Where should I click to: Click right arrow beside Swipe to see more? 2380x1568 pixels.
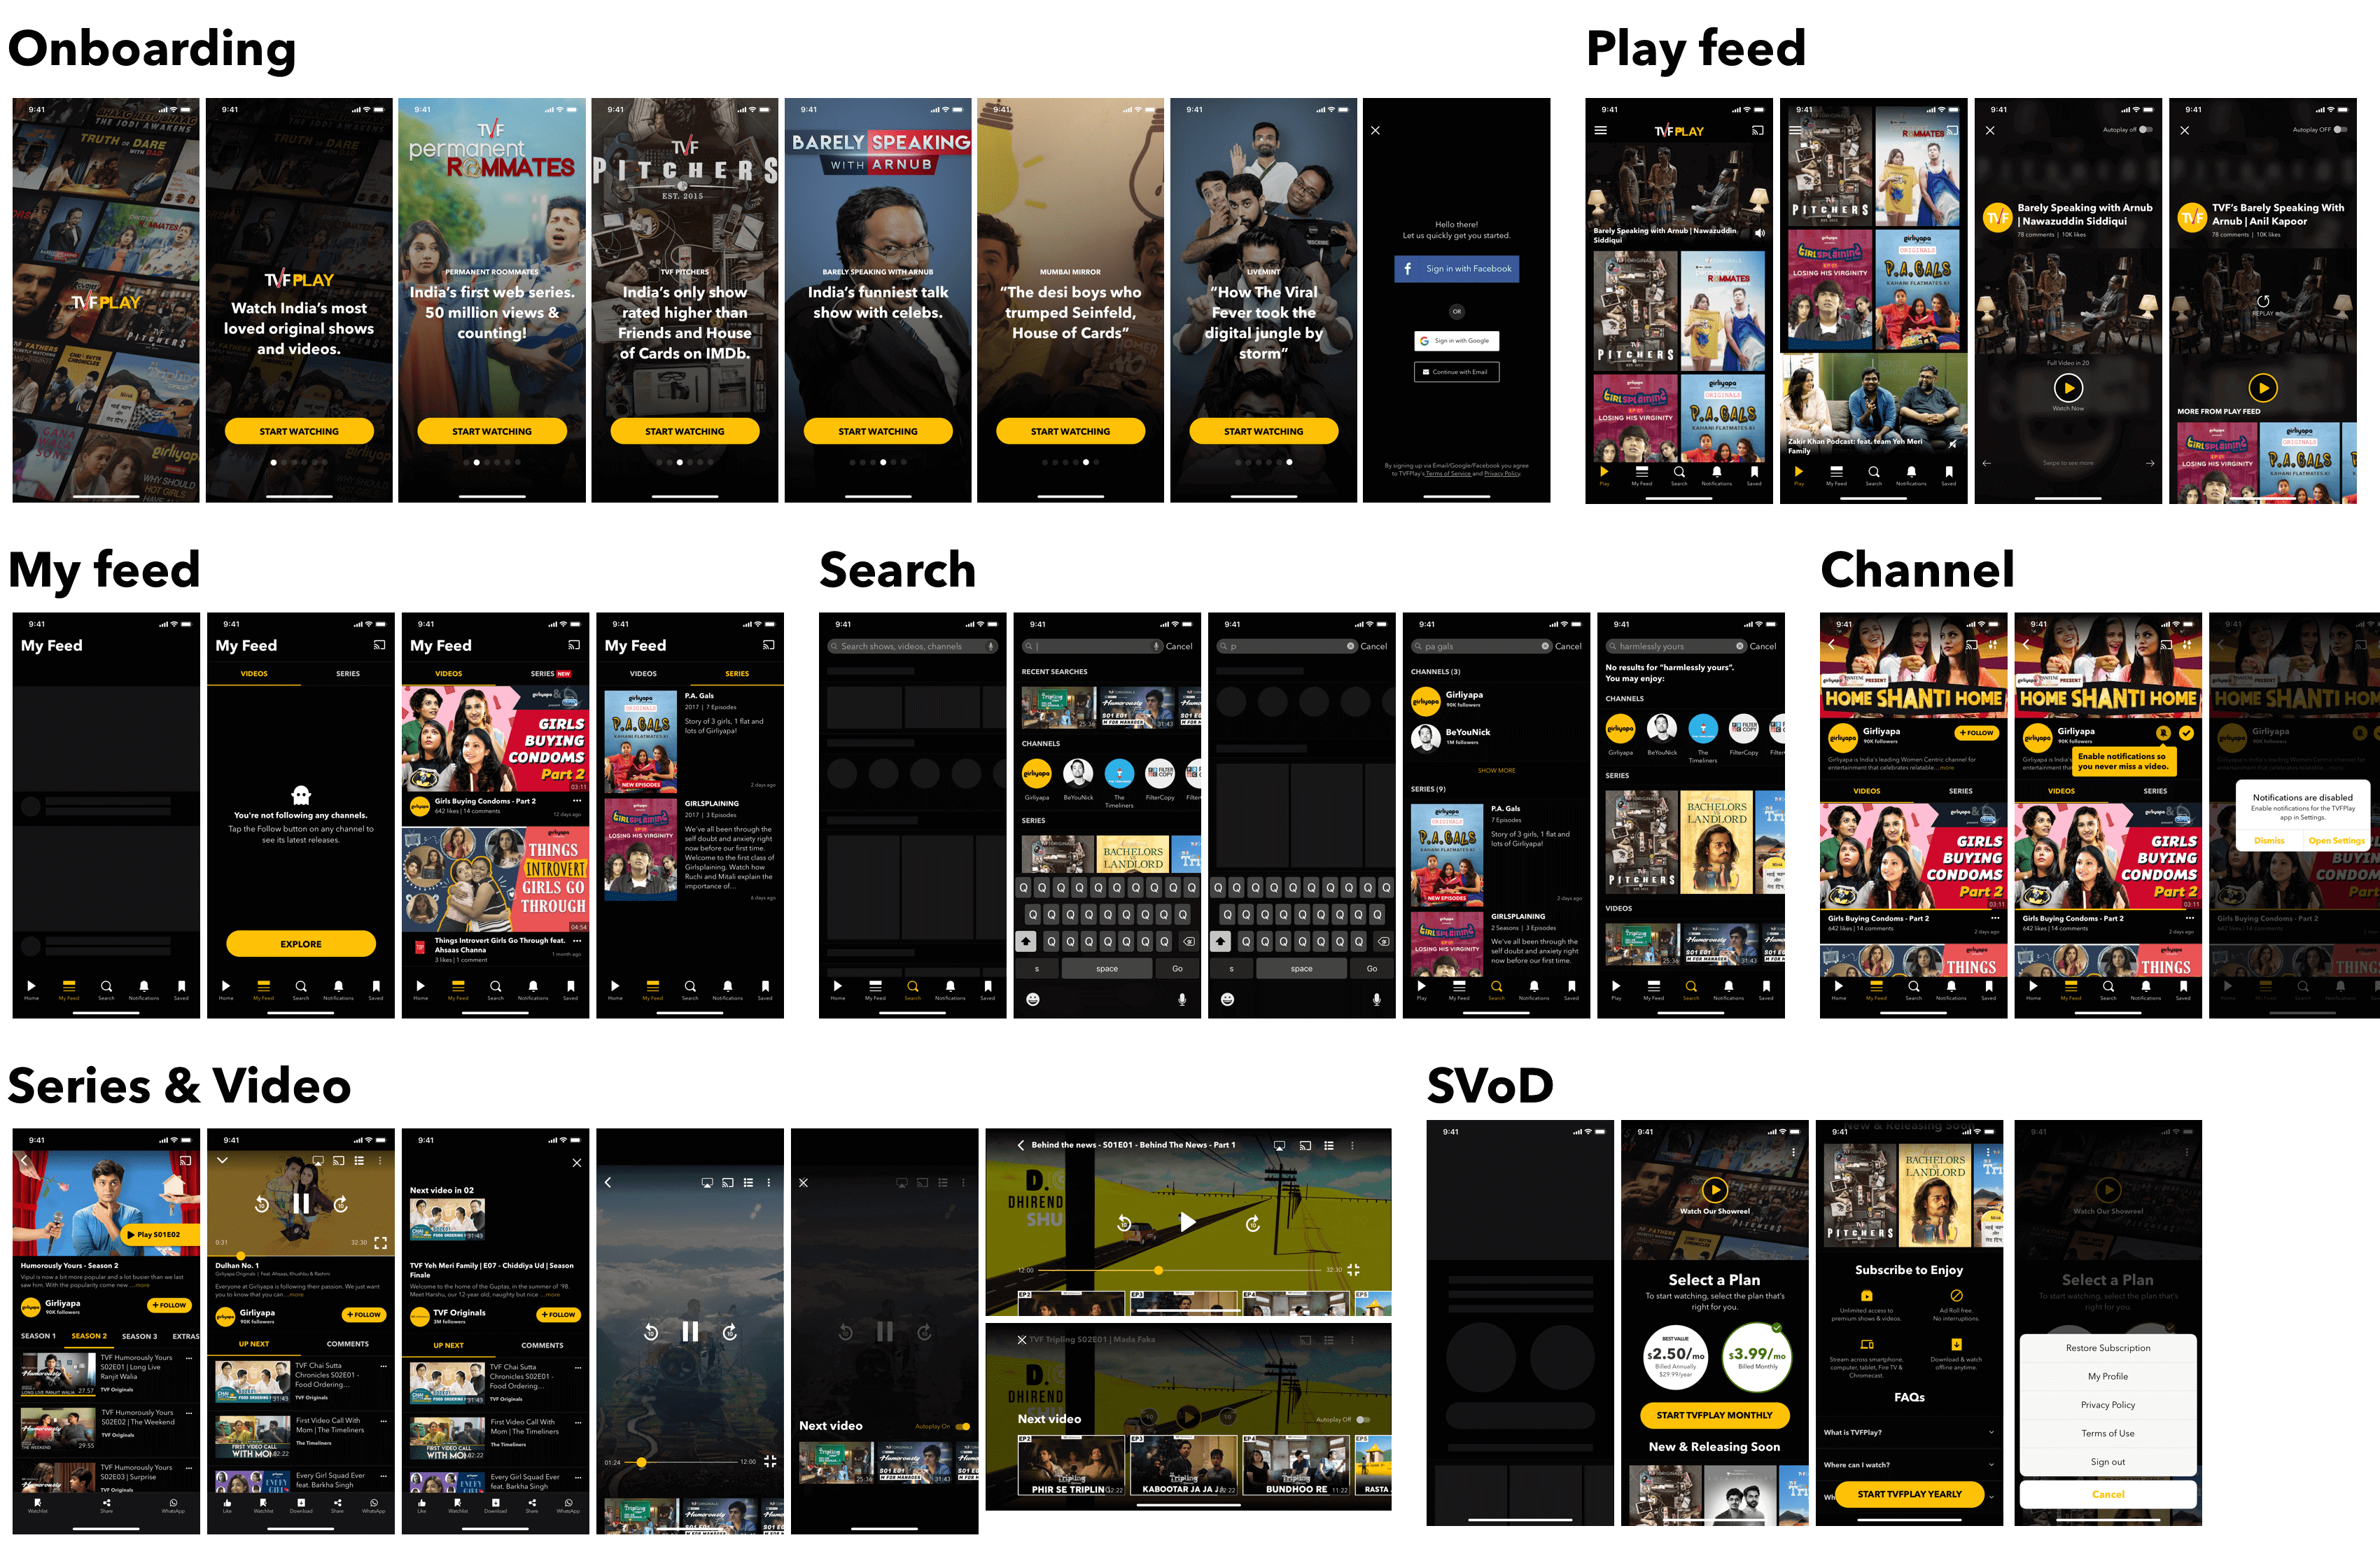pyautogui.click(x=2149, y=463)
